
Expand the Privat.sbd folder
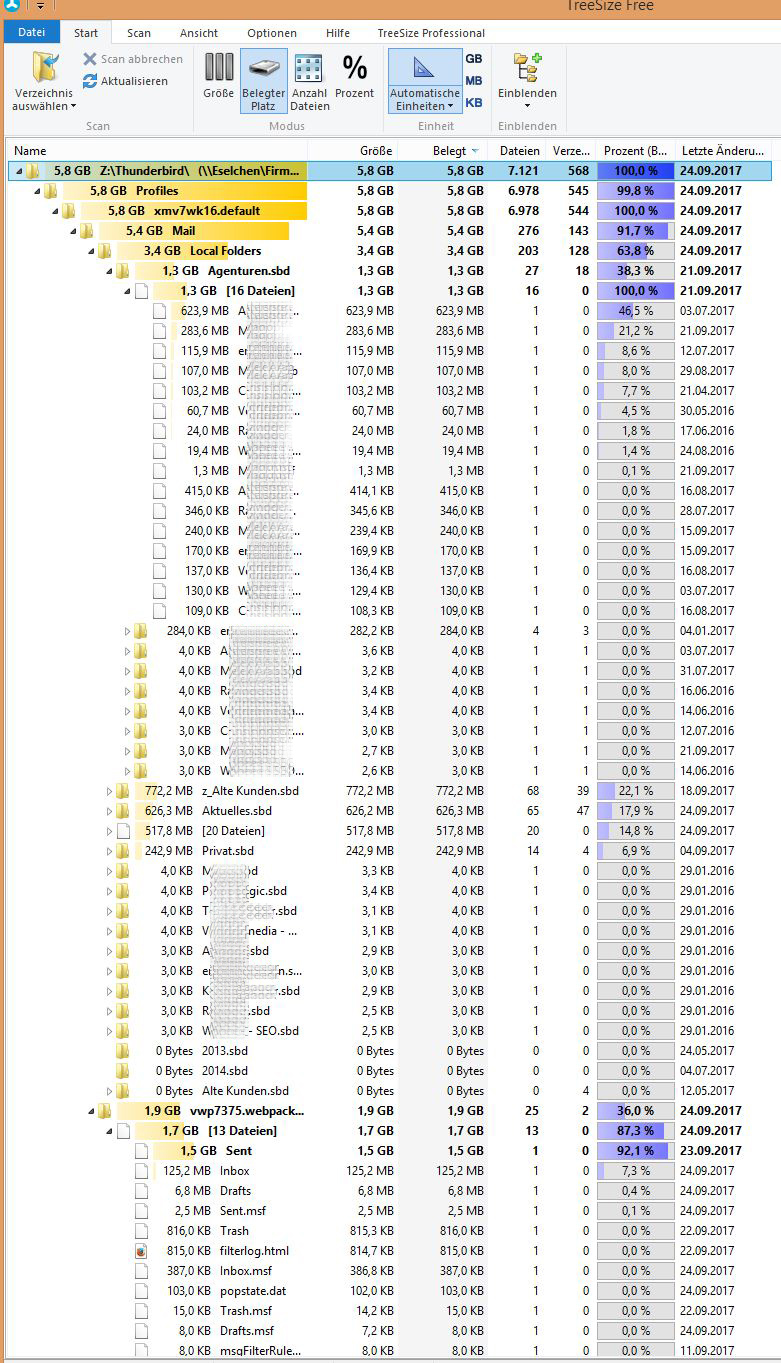(x=109, y=851)
